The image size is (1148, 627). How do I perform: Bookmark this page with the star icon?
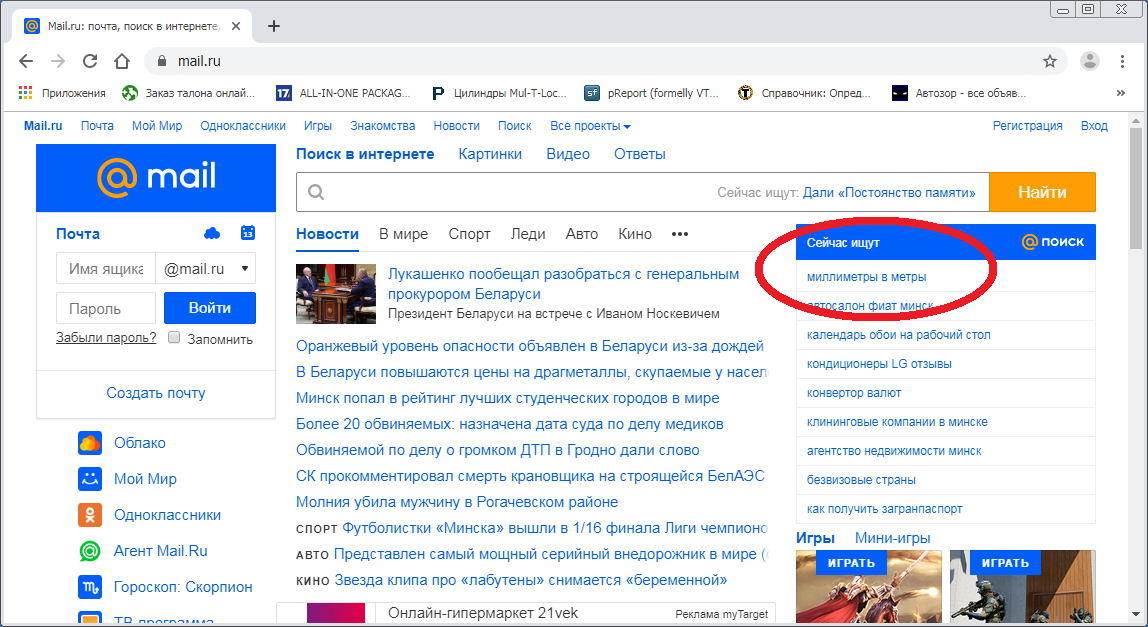[1050, 61]
